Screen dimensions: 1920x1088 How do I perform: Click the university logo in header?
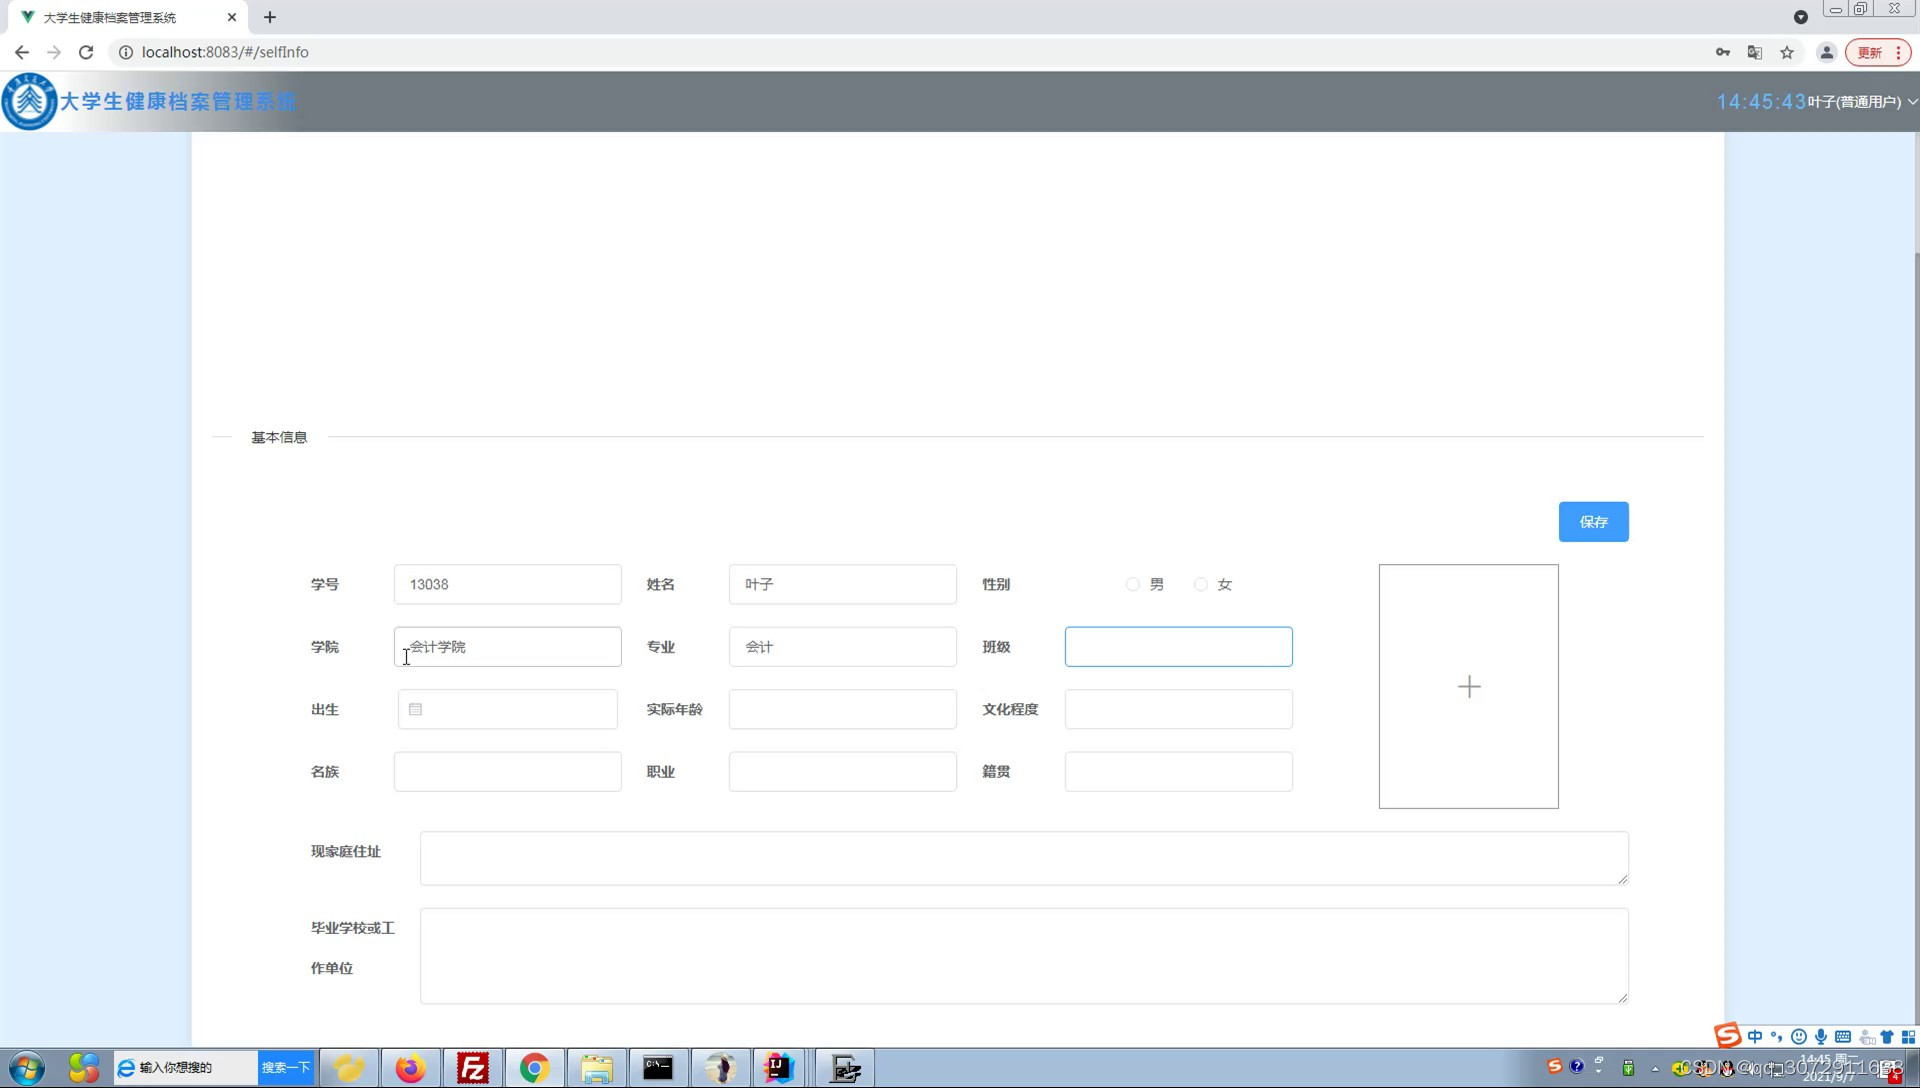pos(29,101)
